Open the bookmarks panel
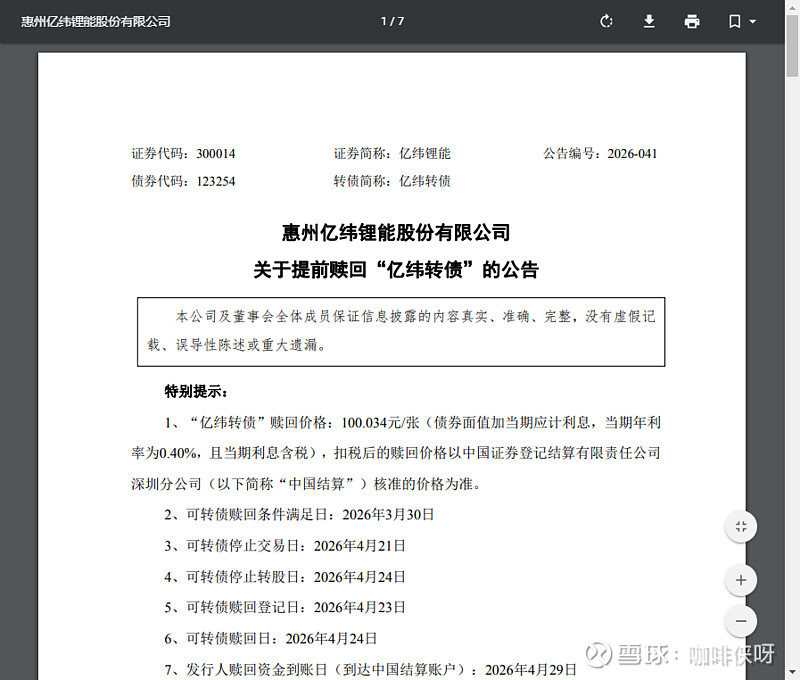Image resolution: width=800 pixels, height=680 pixels. [735, 21]
